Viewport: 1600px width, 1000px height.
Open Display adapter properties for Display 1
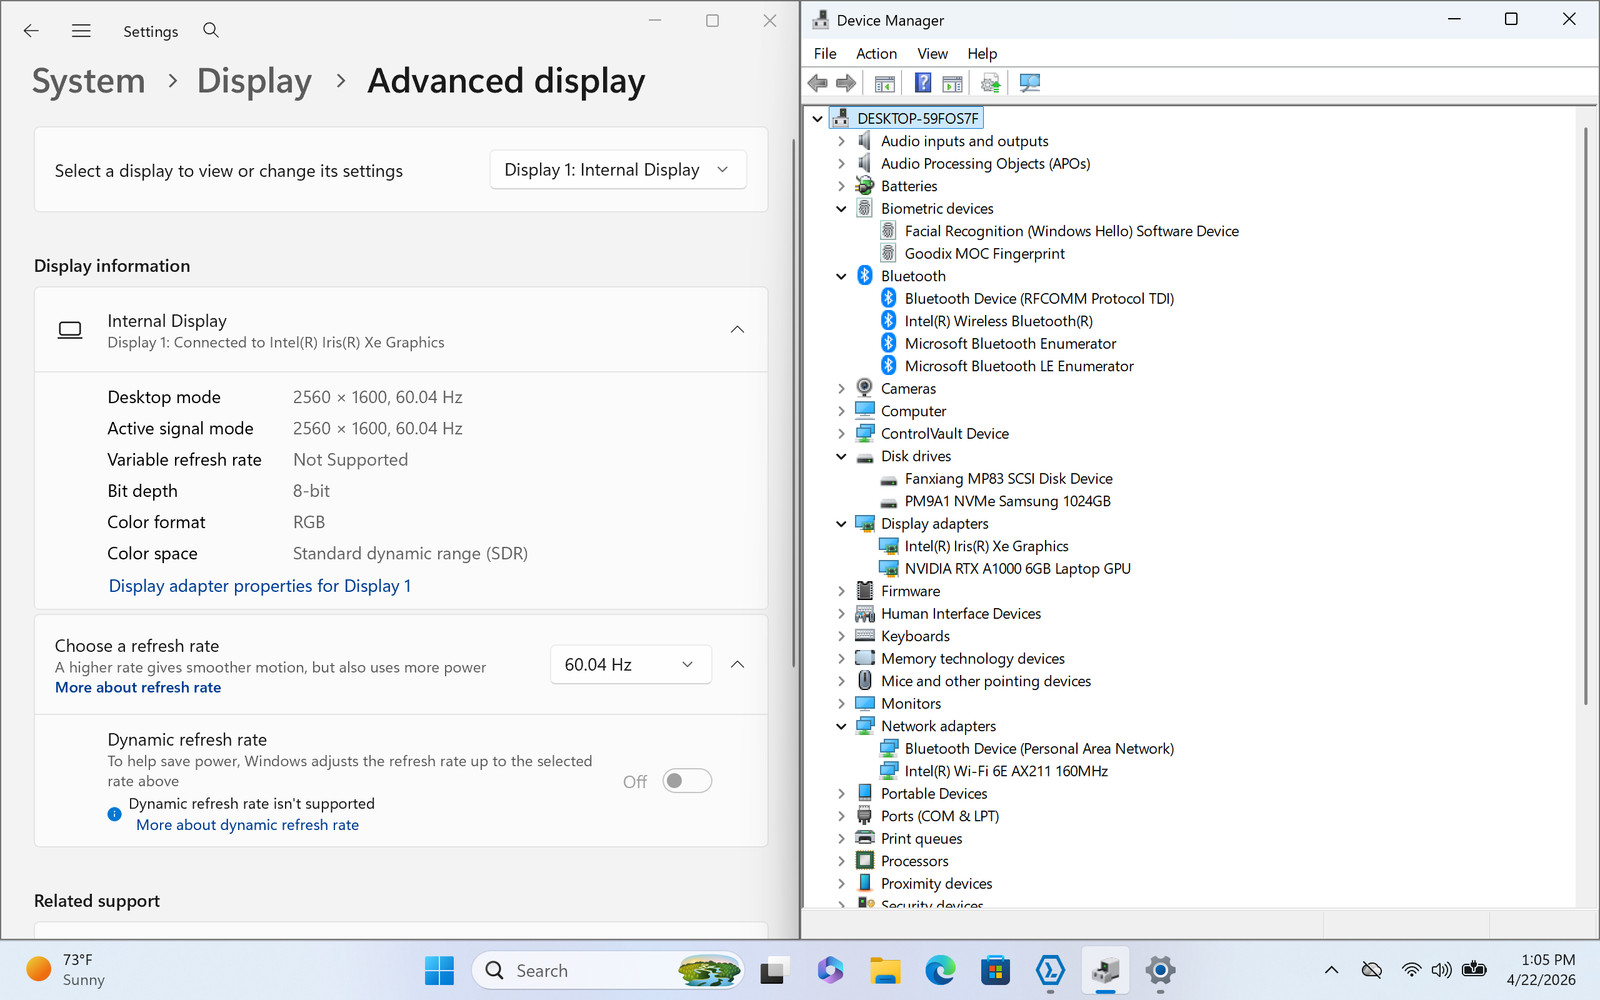pyautogui.click(x=260, y=586)
